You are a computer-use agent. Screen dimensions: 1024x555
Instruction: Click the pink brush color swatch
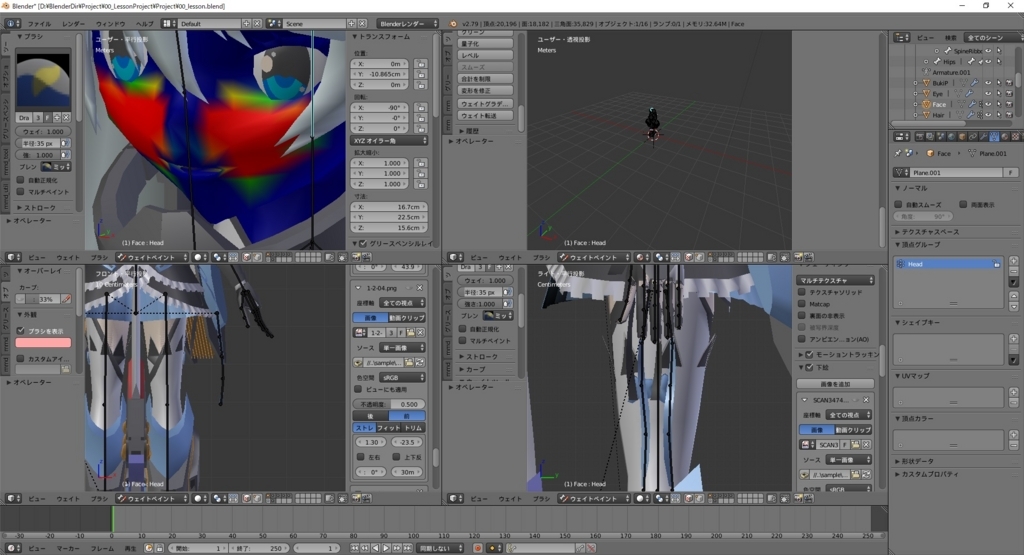coord(43,342)
